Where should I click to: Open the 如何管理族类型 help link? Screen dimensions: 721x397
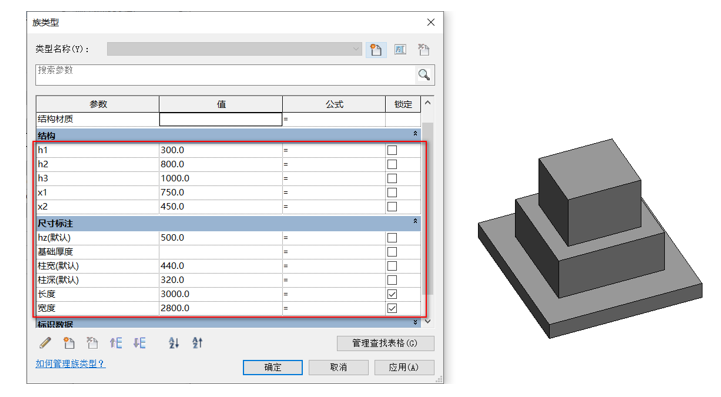coord(70,363)
